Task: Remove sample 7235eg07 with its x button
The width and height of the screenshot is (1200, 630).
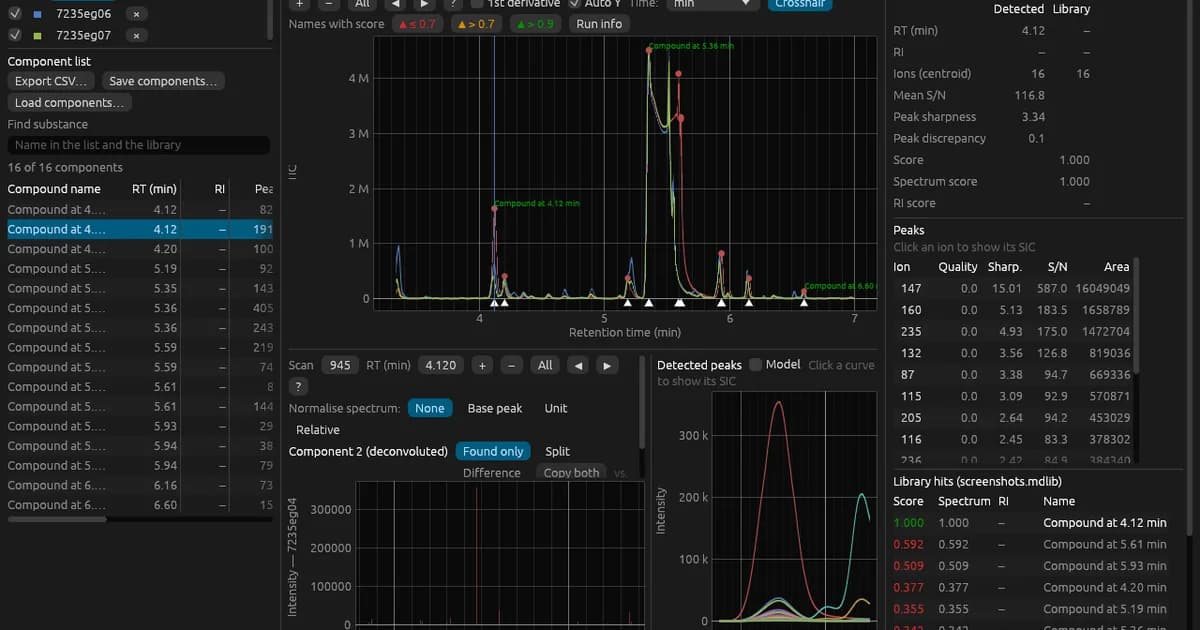Action: click(137, 35)
